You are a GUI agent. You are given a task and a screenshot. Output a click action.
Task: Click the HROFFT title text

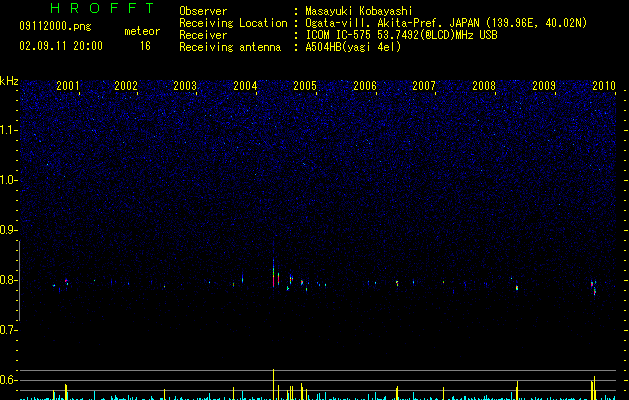click(x=103, y=8)
